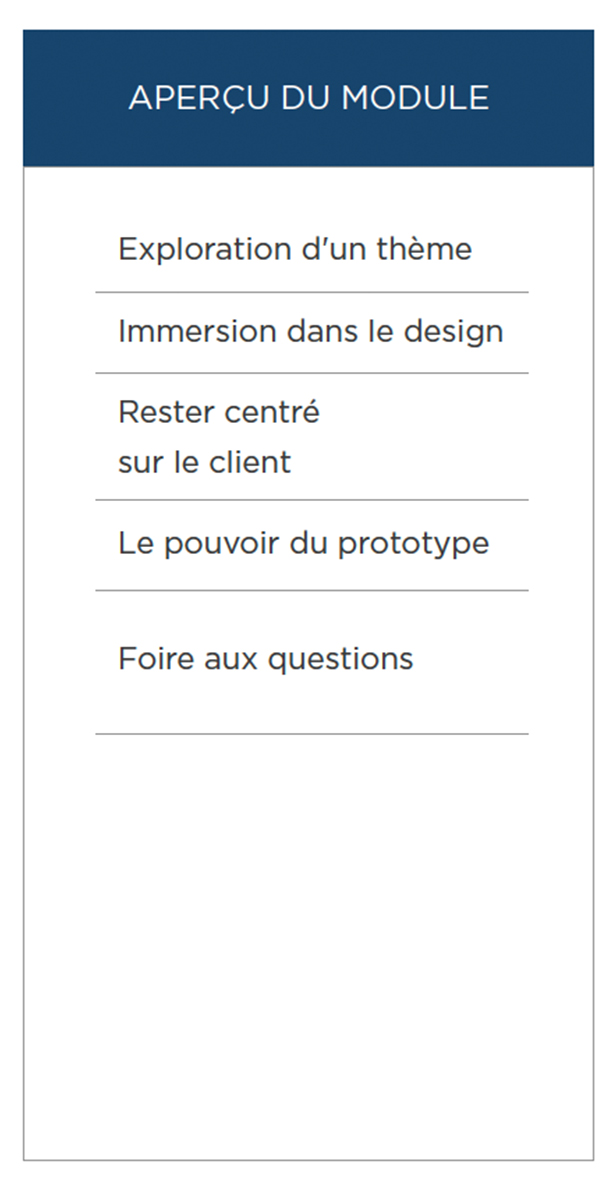Click the word "MODULE" in the header
Screen dimensions: 611x1203
point(414,98)
